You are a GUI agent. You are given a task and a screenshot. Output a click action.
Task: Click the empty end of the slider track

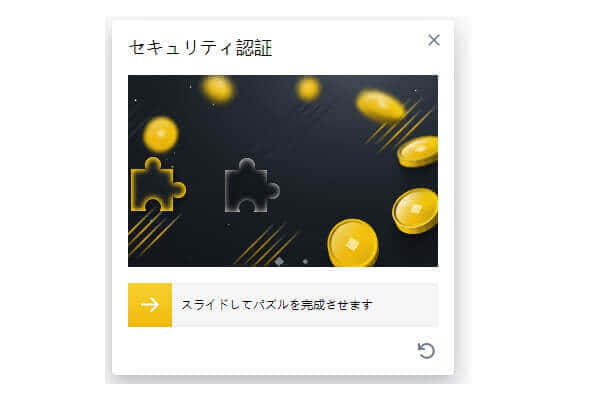[406, 305]
